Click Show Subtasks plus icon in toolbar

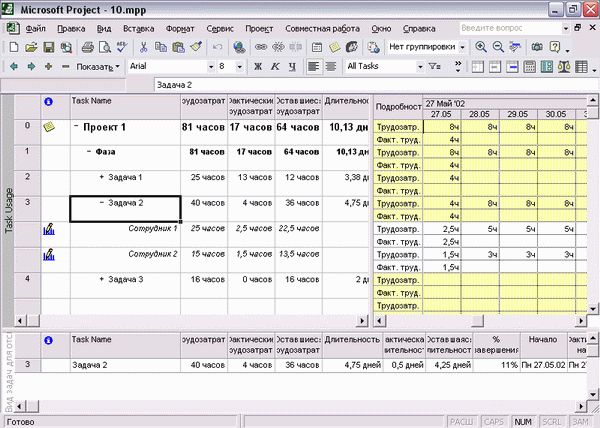(x=48, y=67)
